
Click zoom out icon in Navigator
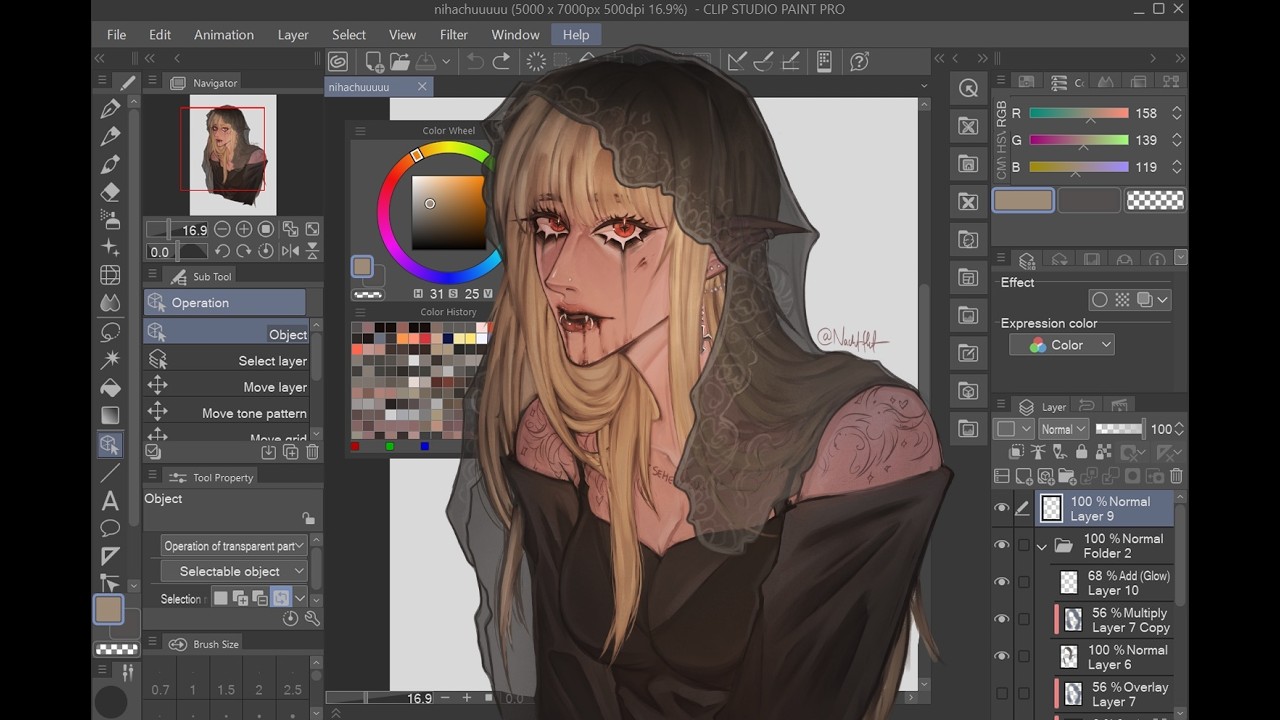tap(222, 229)
